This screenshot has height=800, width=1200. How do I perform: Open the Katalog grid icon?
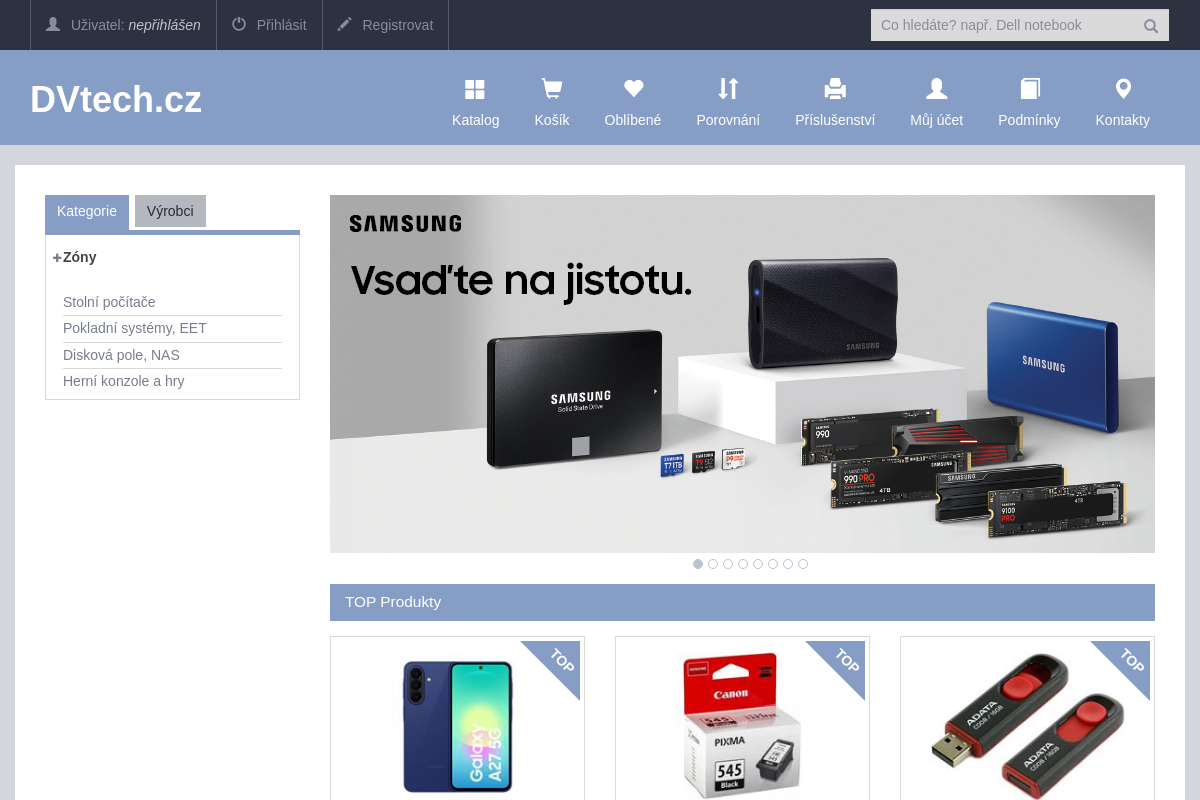[475, 90]
